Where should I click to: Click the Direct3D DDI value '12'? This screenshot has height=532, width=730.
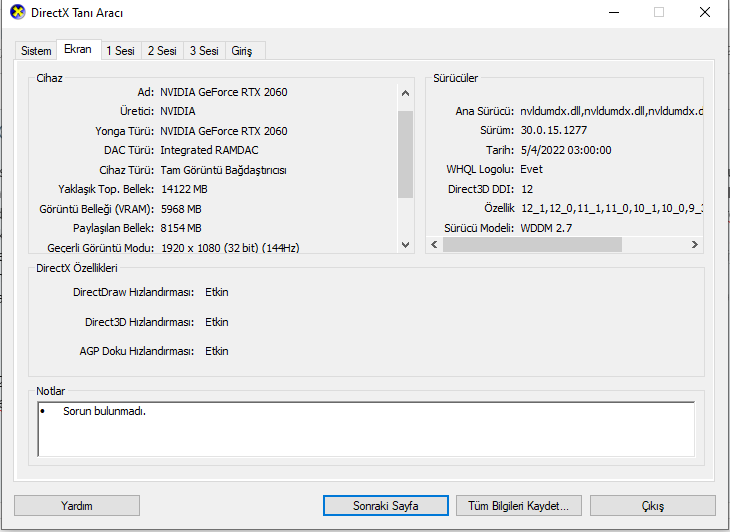pyautogui.click(x=527, y=189)
